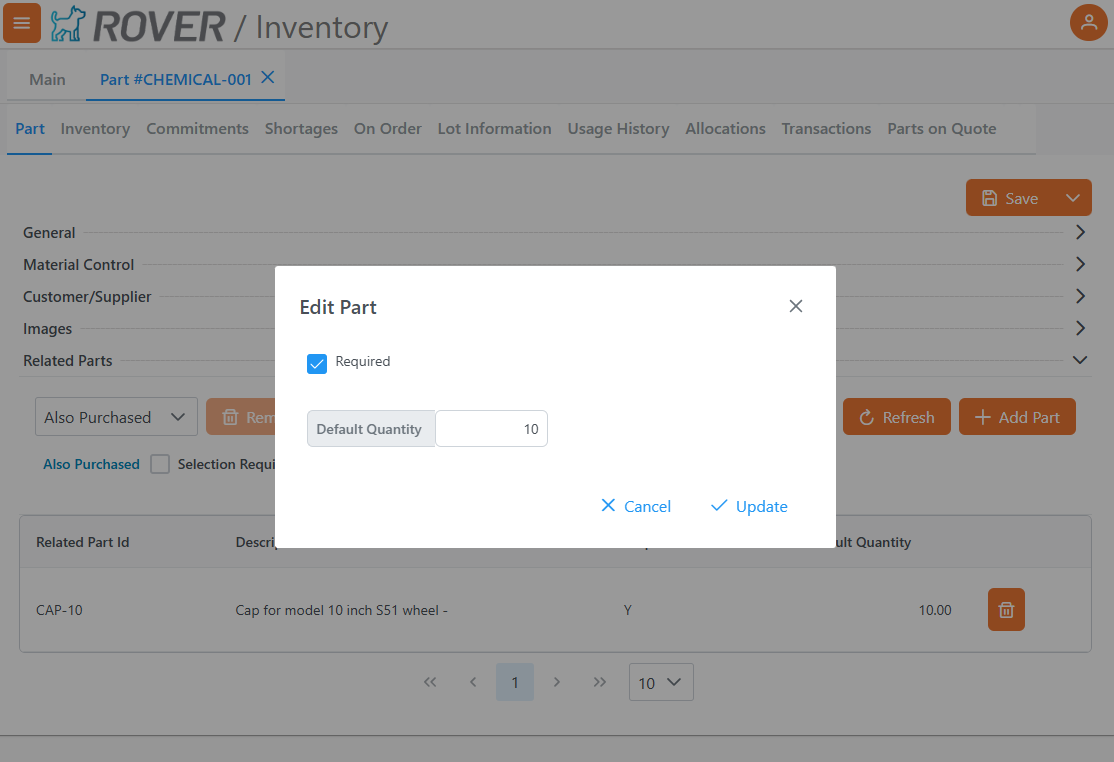Image resolution: width=1114 pixels, height=762 pixels.
Task: Enable the Selection Required checkbox
Action: tap(160, 464)
